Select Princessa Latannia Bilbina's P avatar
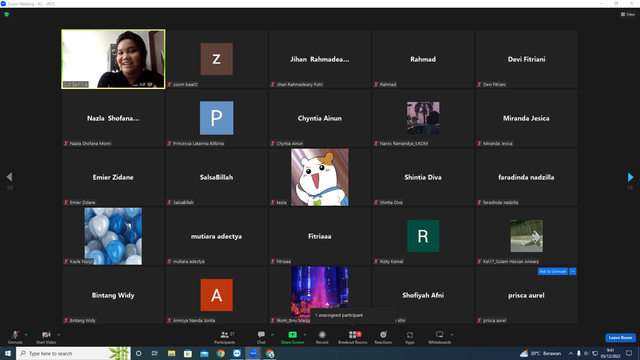The width and height of the screenshot is (640, 360). (x=216, y=118)
